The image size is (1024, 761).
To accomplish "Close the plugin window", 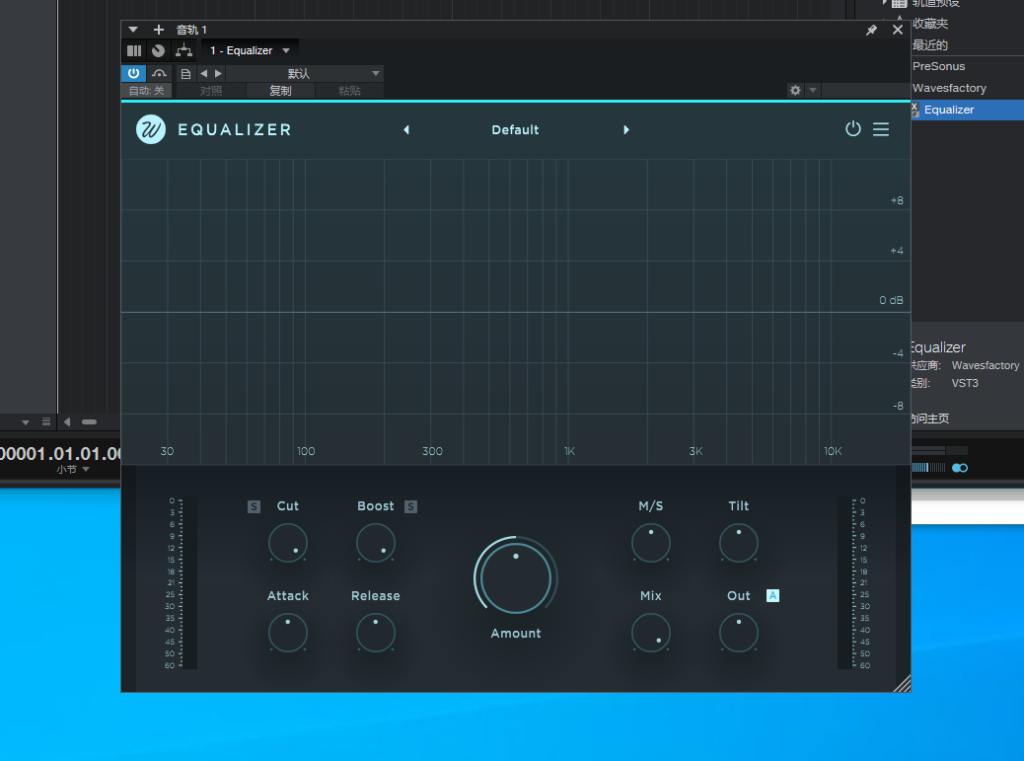I will (x=897, y=29).
